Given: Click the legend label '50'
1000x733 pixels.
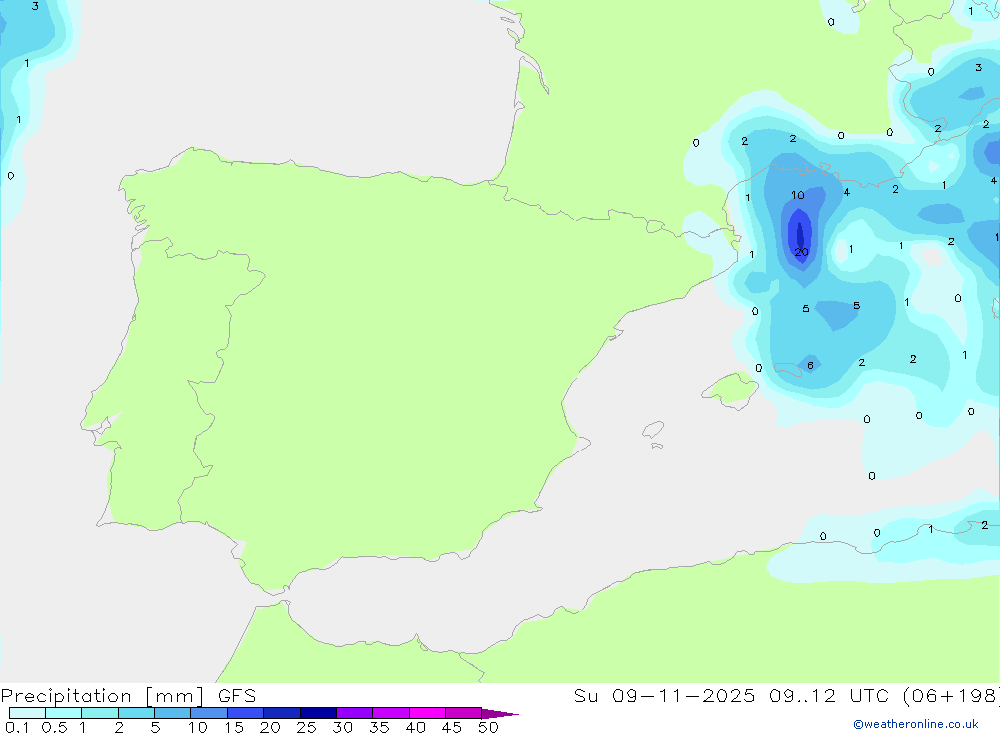Looking at the screenshot, I should point(488,727).
